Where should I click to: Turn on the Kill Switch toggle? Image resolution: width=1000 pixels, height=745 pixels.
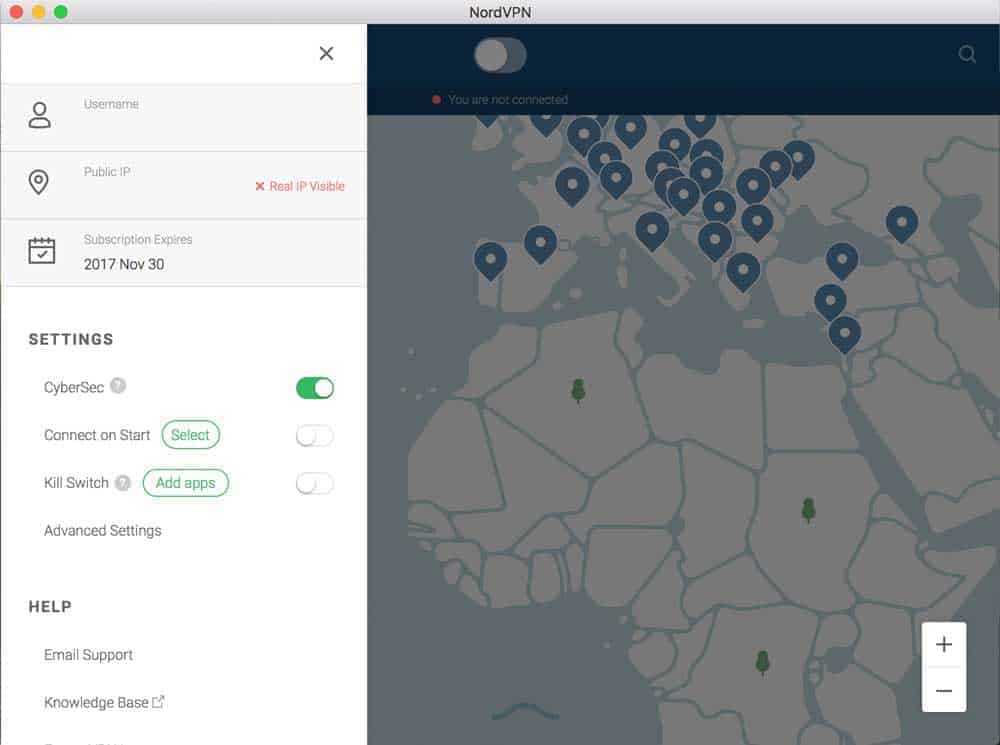click(315, 483)
